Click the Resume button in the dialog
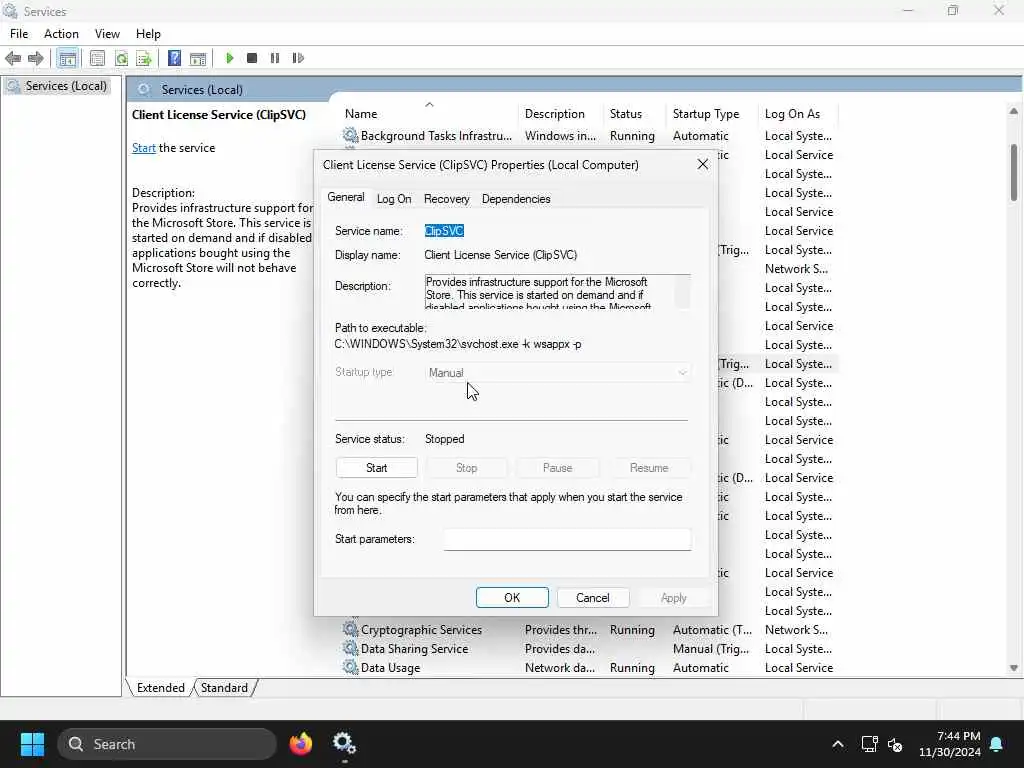The width and height of the screenshot is (1024, 768). pos(648,468)
